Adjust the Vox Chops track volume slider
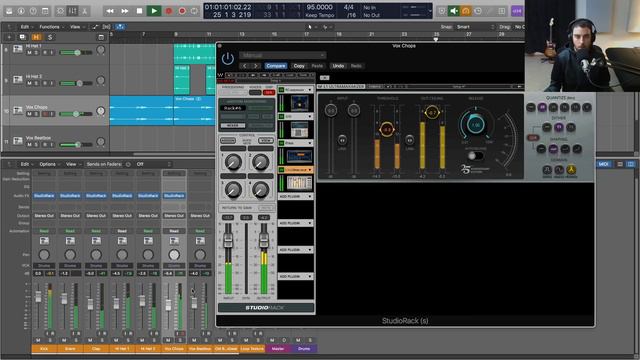The width and height of the screenshot is (640, 360). click(76, 114)
